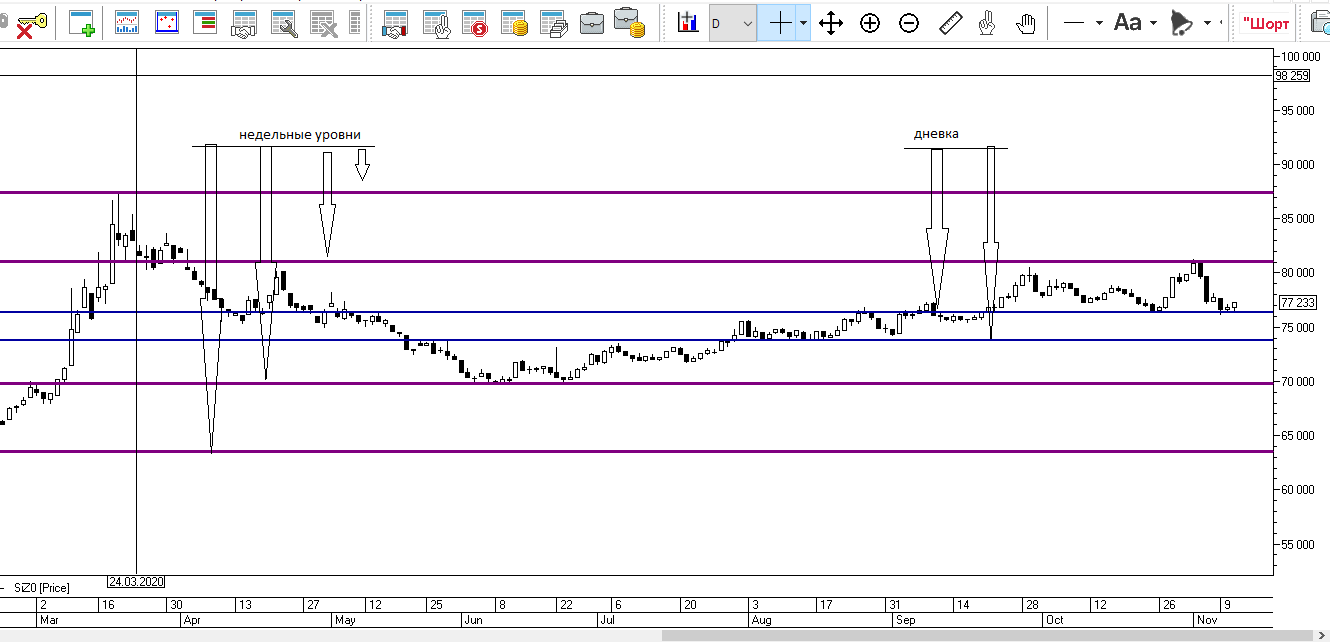Open the stop-orders table with the red S icon
The width and height of the screenshot is (1330, 642).
pos(474,23)
